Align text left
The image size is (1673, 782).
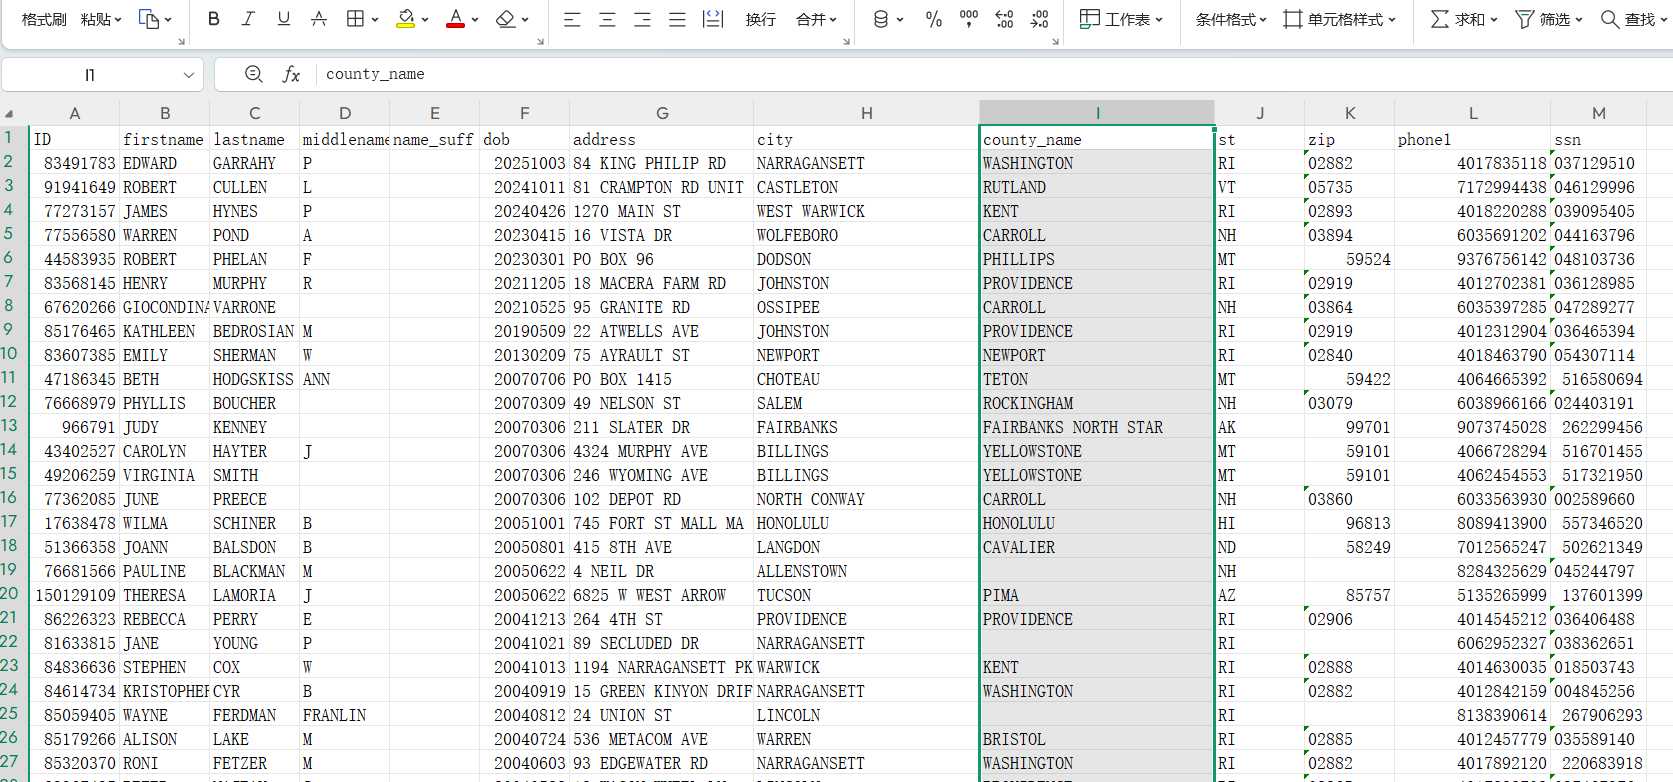572,19
